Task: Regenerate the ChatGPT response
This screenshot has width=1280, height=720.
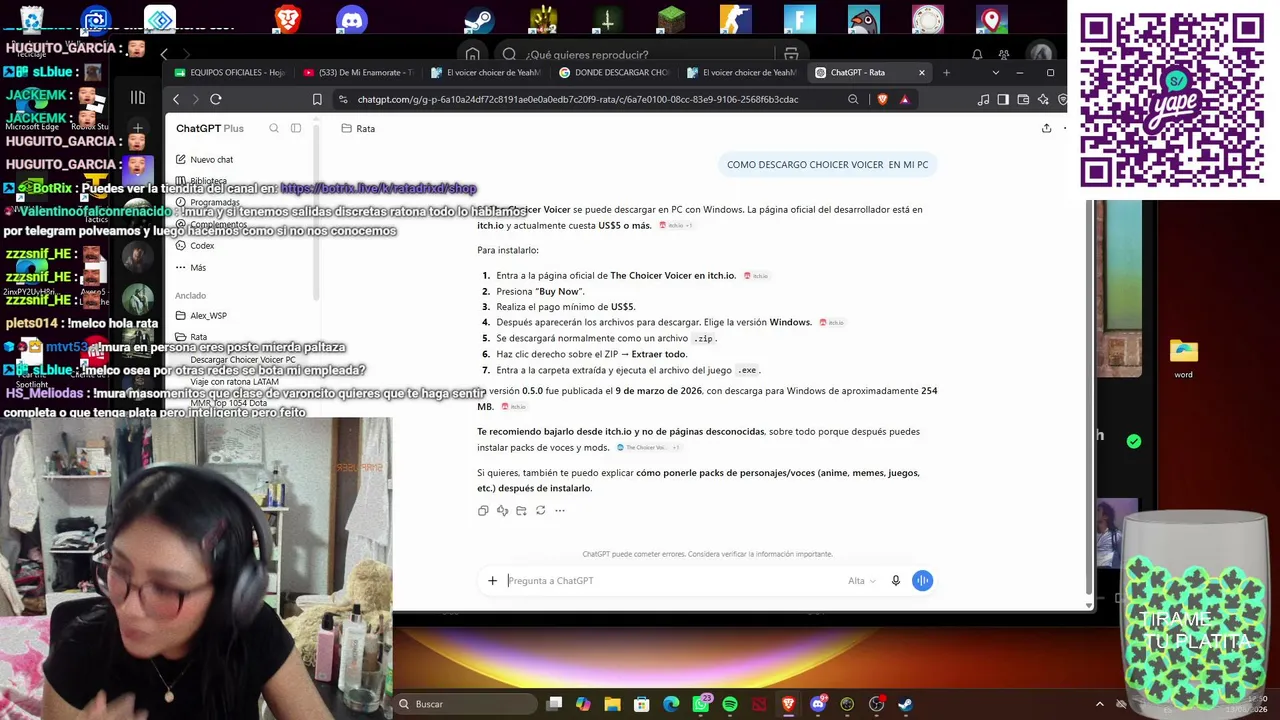Action: point(540,510)
